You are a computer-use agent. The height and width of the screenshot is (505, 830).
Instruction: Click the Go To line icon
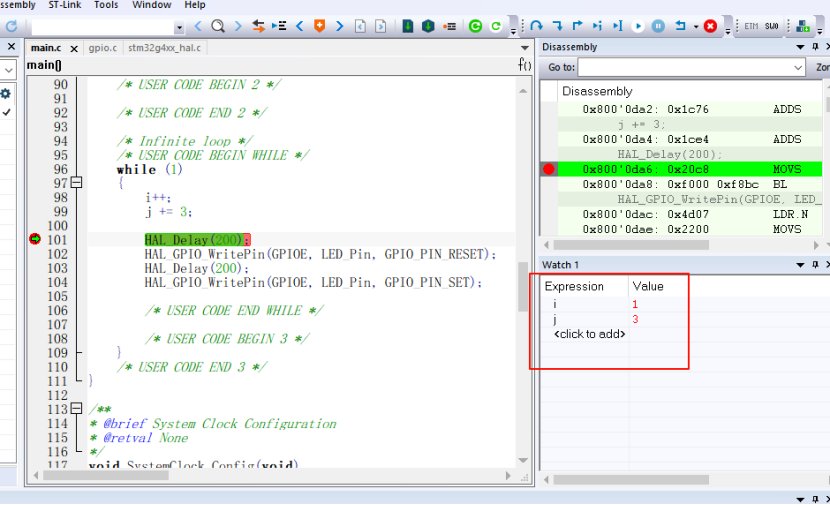(279, 26)
